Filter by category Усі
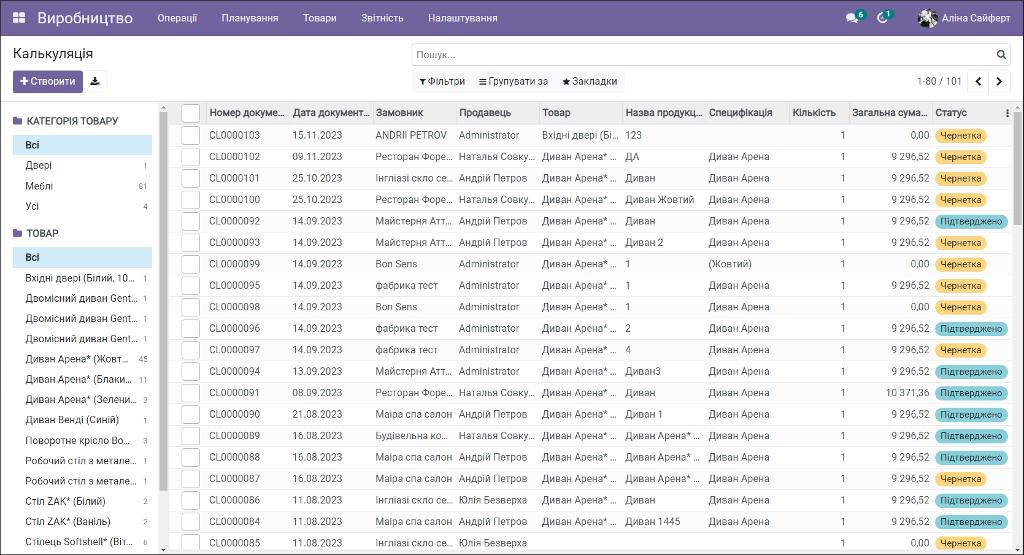This screenshot has width=1024, height=555. [x=82, y=206]
